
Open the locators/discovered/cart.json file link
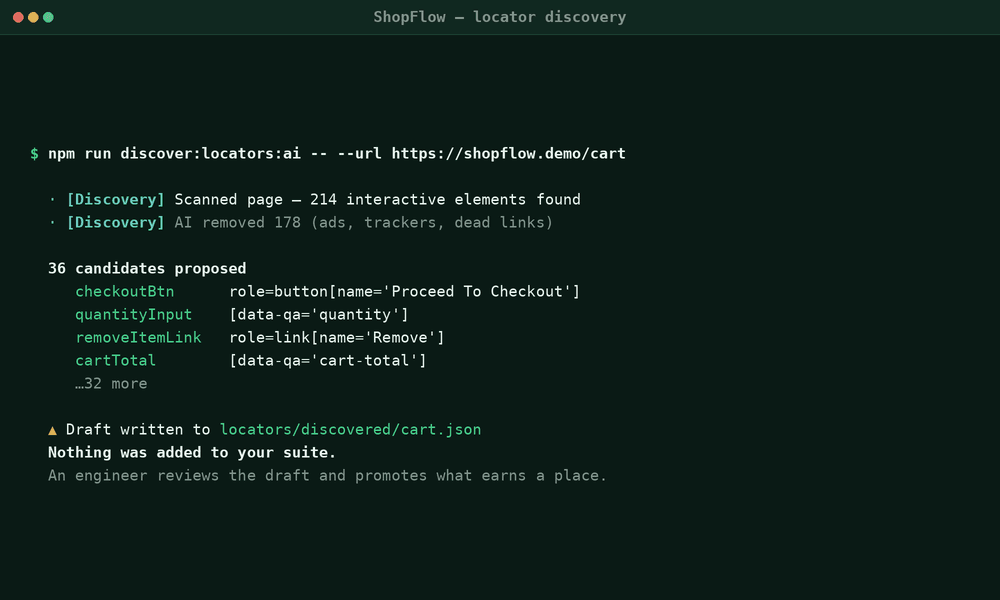[350, 429]
